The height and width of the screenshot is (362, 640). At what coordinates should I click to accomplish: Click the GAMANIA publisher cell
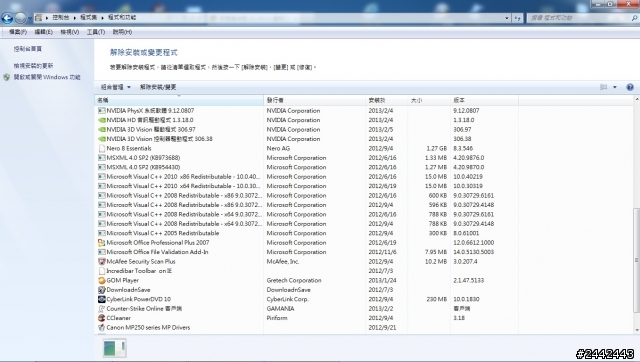click(280, 309)
